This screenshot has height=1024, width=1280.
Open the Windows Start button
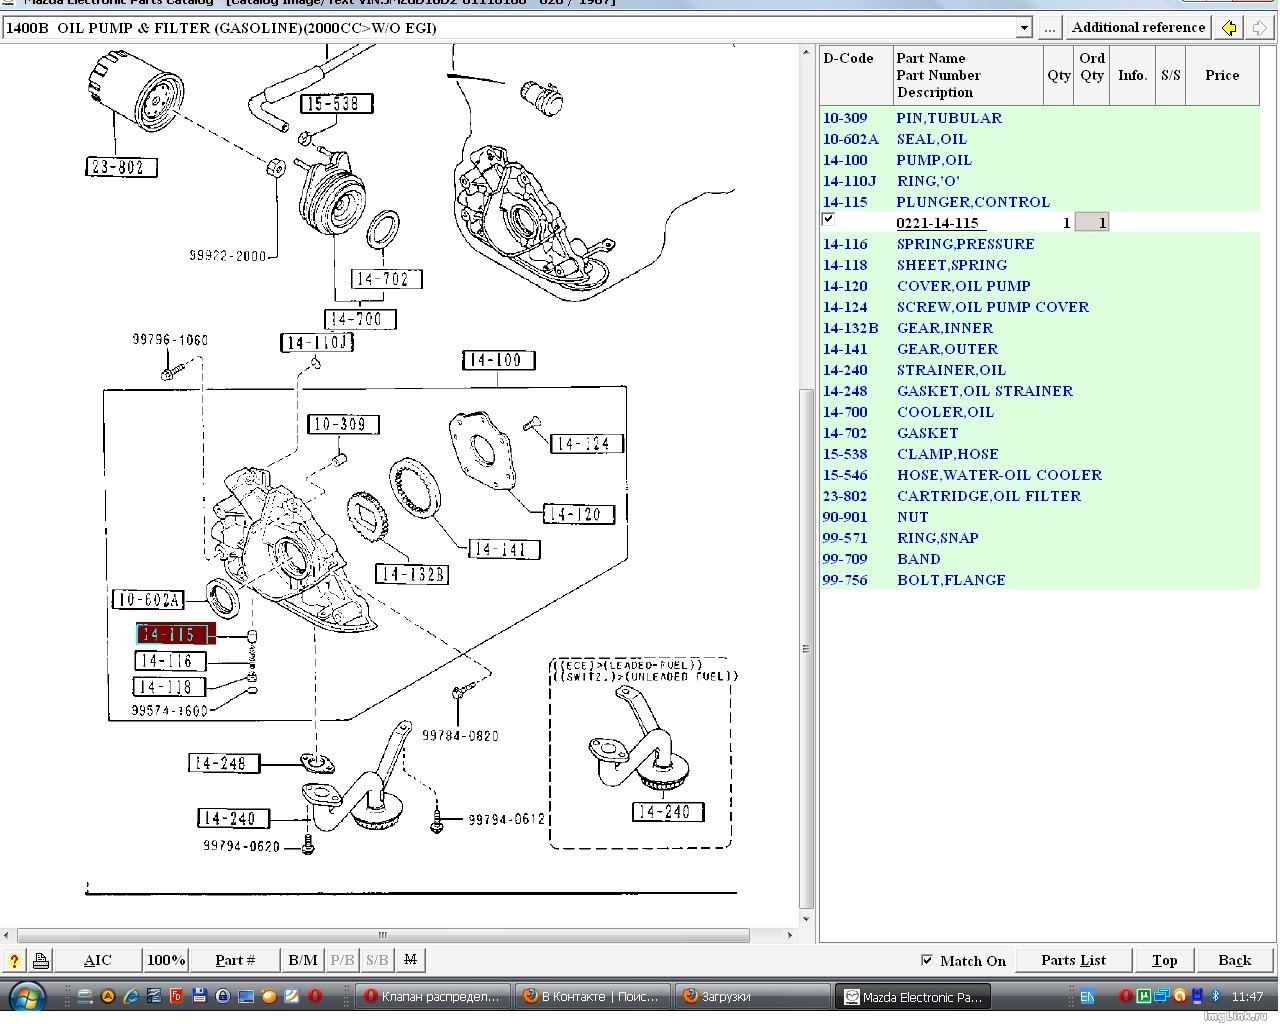pyautogui.click(x=27, y=997)
